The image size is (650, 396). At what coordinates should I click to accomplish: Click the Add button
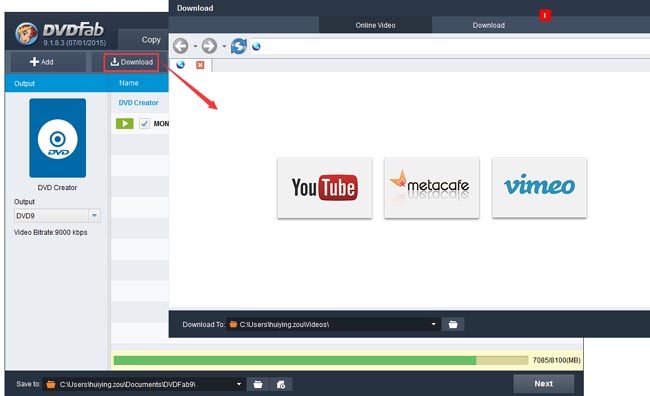coord(41,62)
